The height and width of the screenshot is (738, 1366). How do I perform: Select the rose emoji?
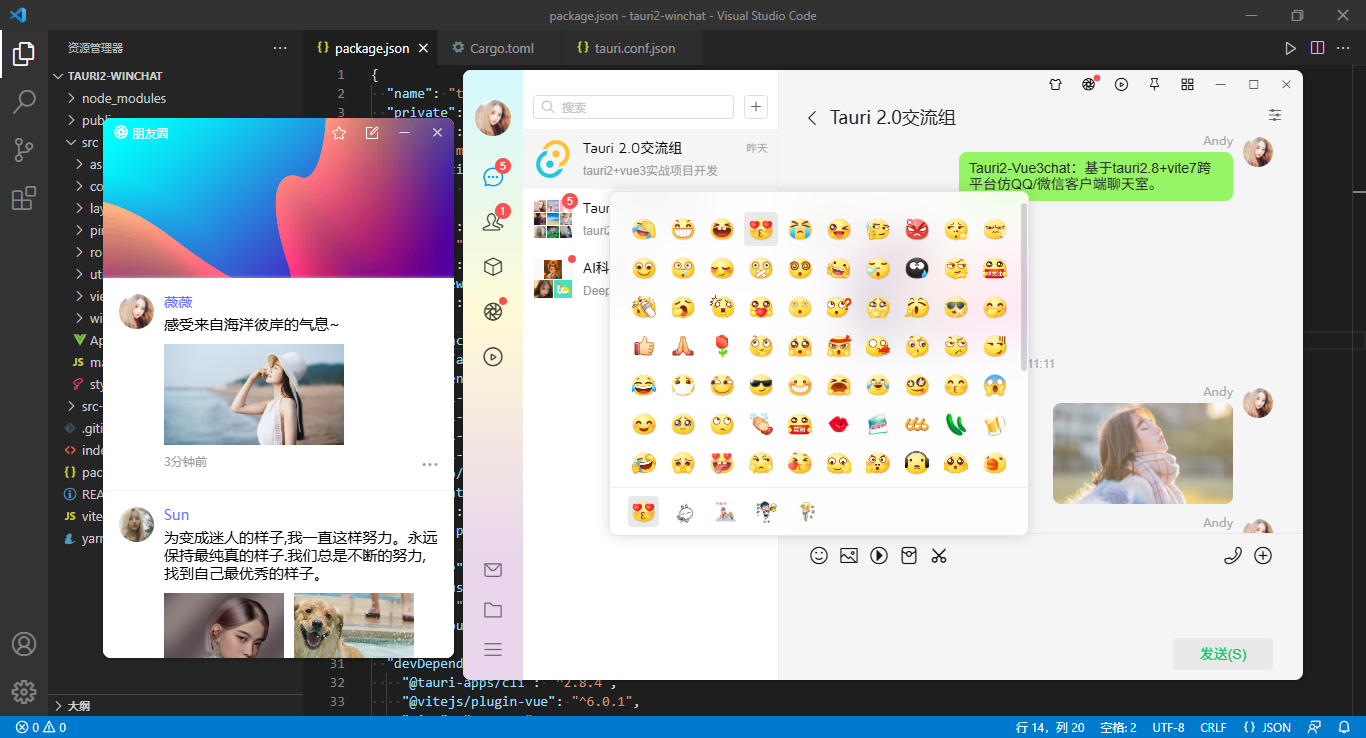click(x=722, y=346)
